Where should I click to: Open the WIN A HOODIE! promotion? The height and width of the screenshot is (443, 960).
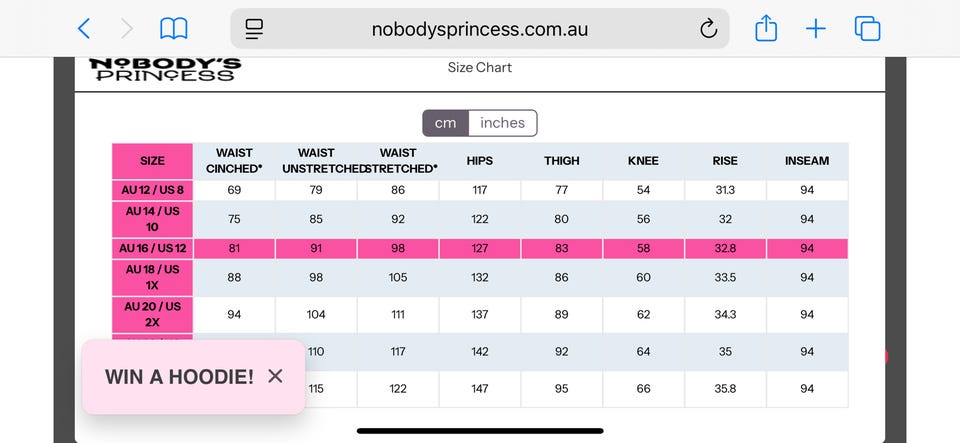(179, 377)
